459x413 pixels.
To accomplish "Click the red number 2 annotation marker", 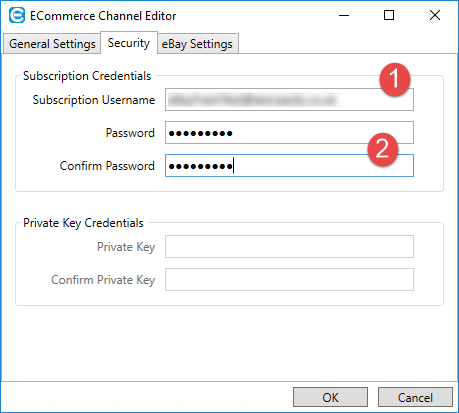I will (x=383, y=149).
